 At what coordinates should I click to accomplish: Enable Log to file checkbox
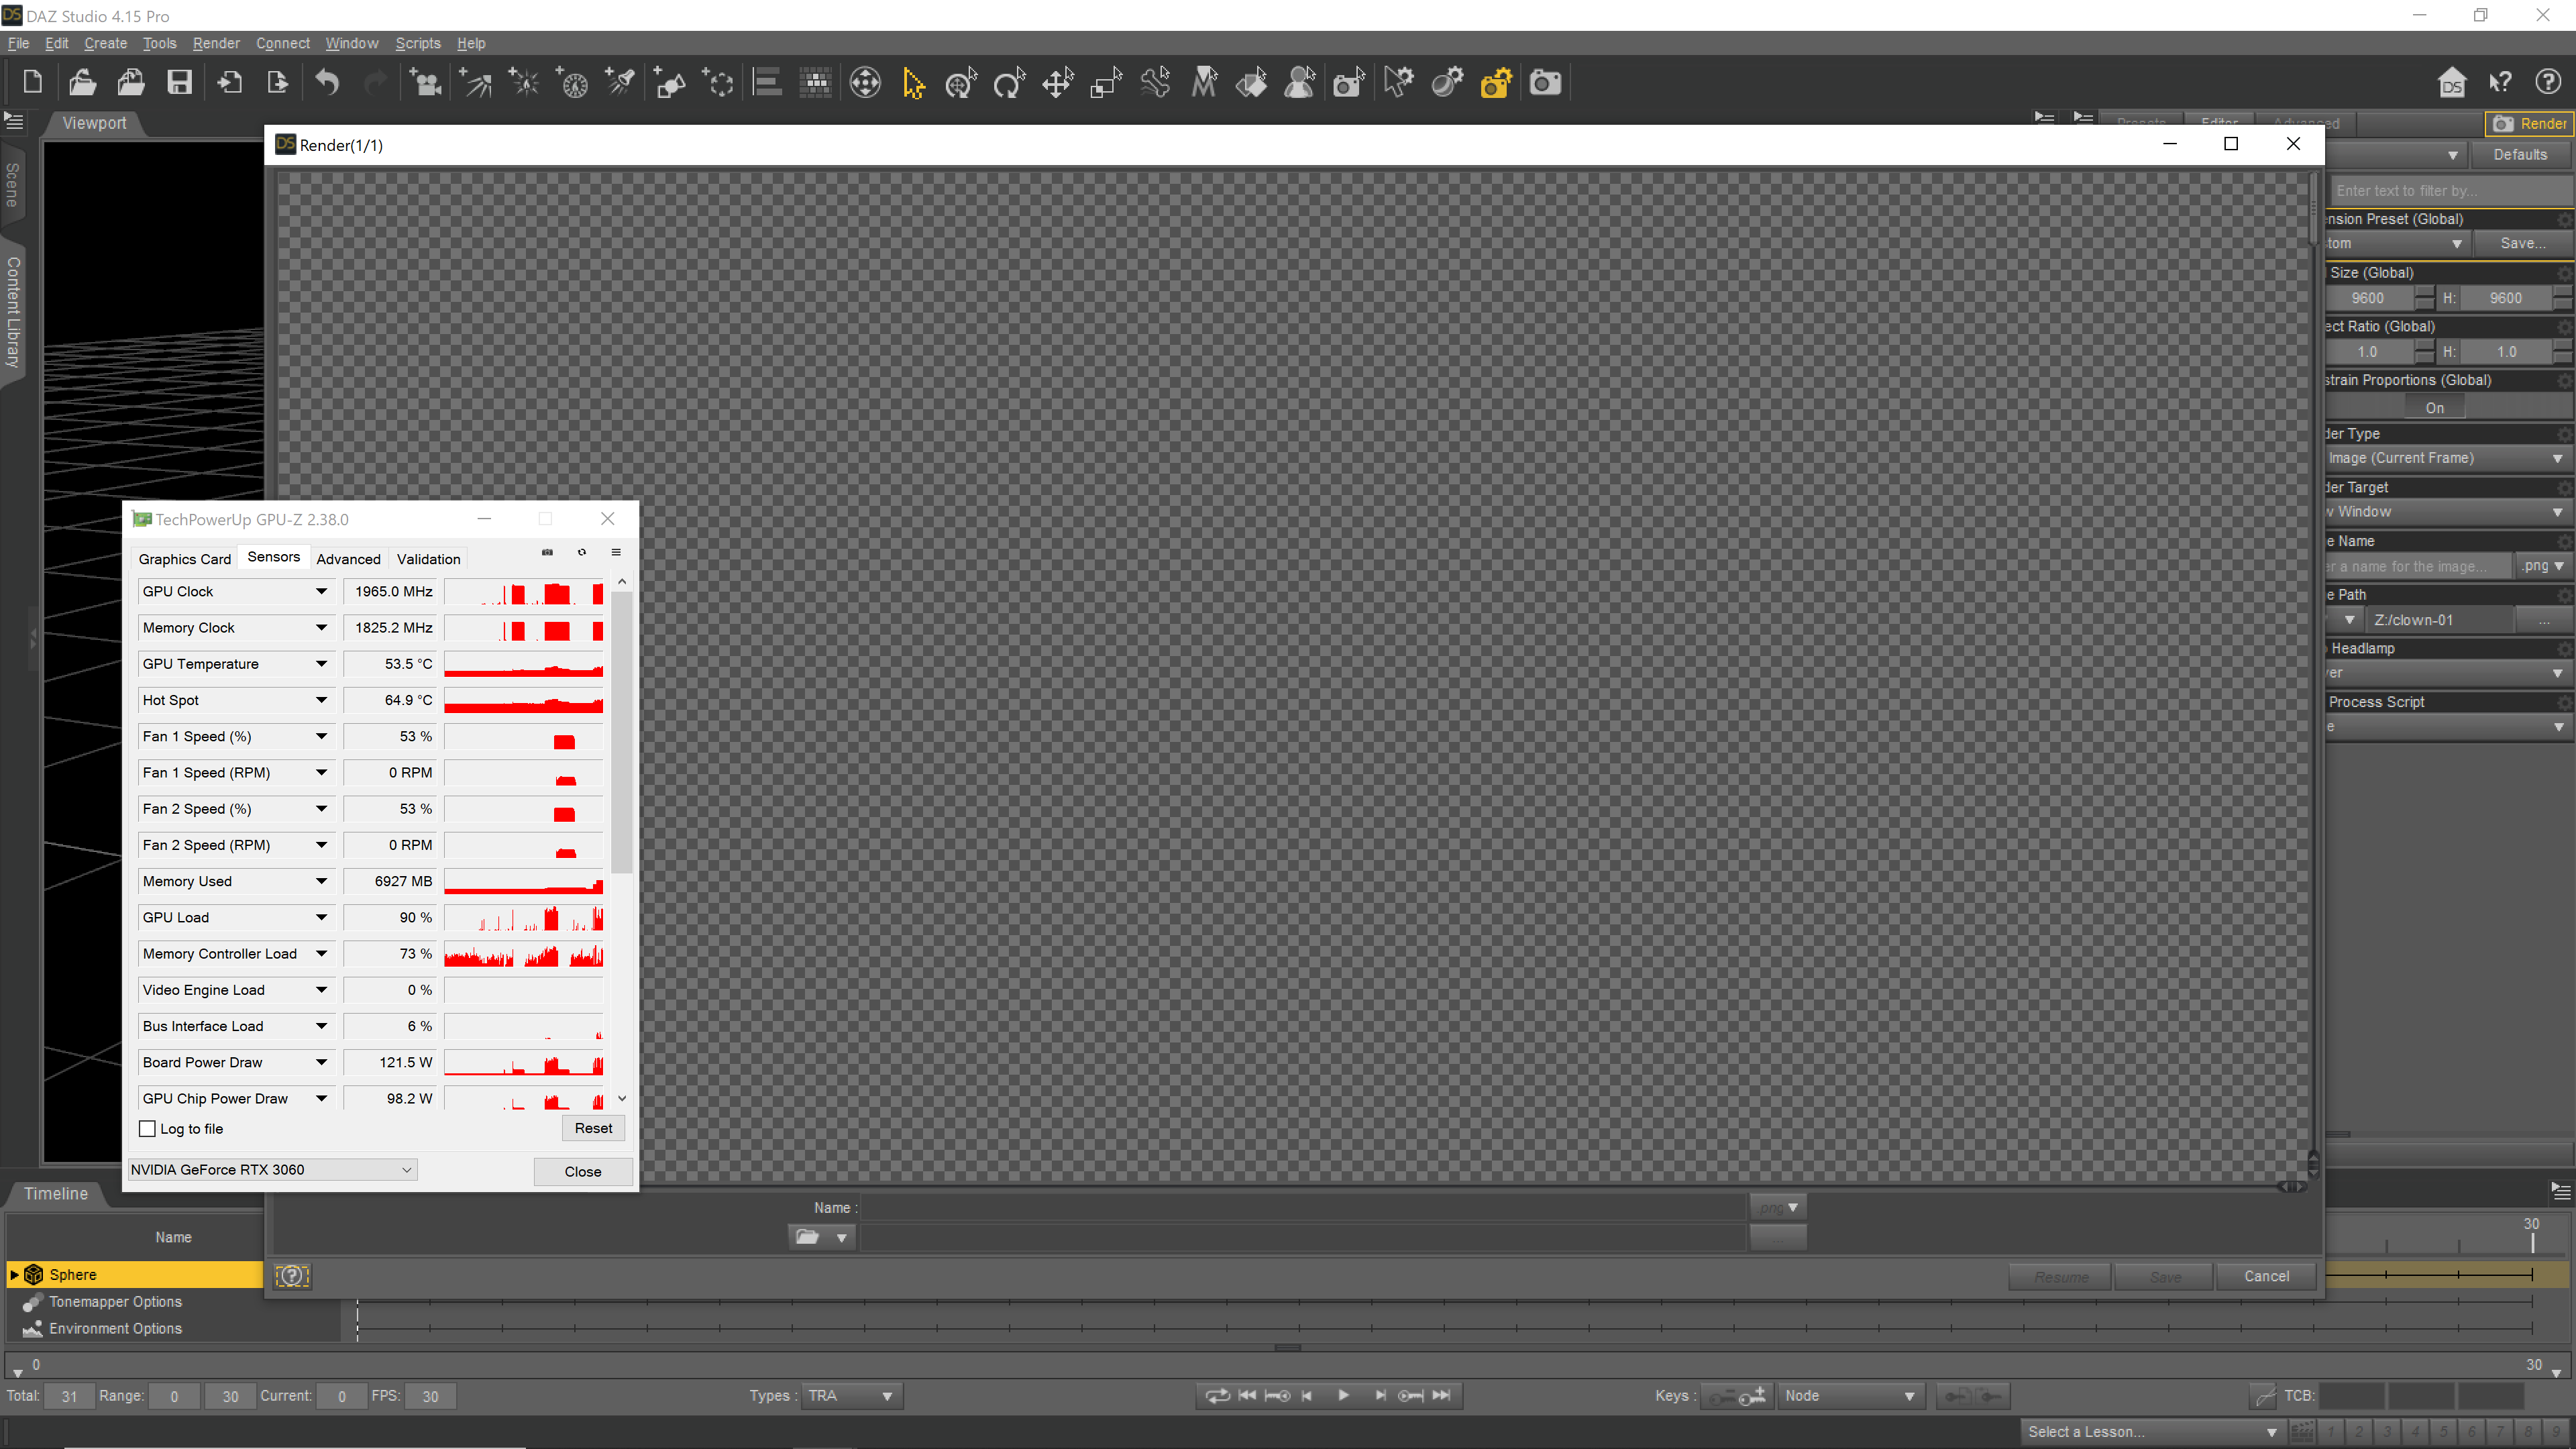click(148, 1129)
